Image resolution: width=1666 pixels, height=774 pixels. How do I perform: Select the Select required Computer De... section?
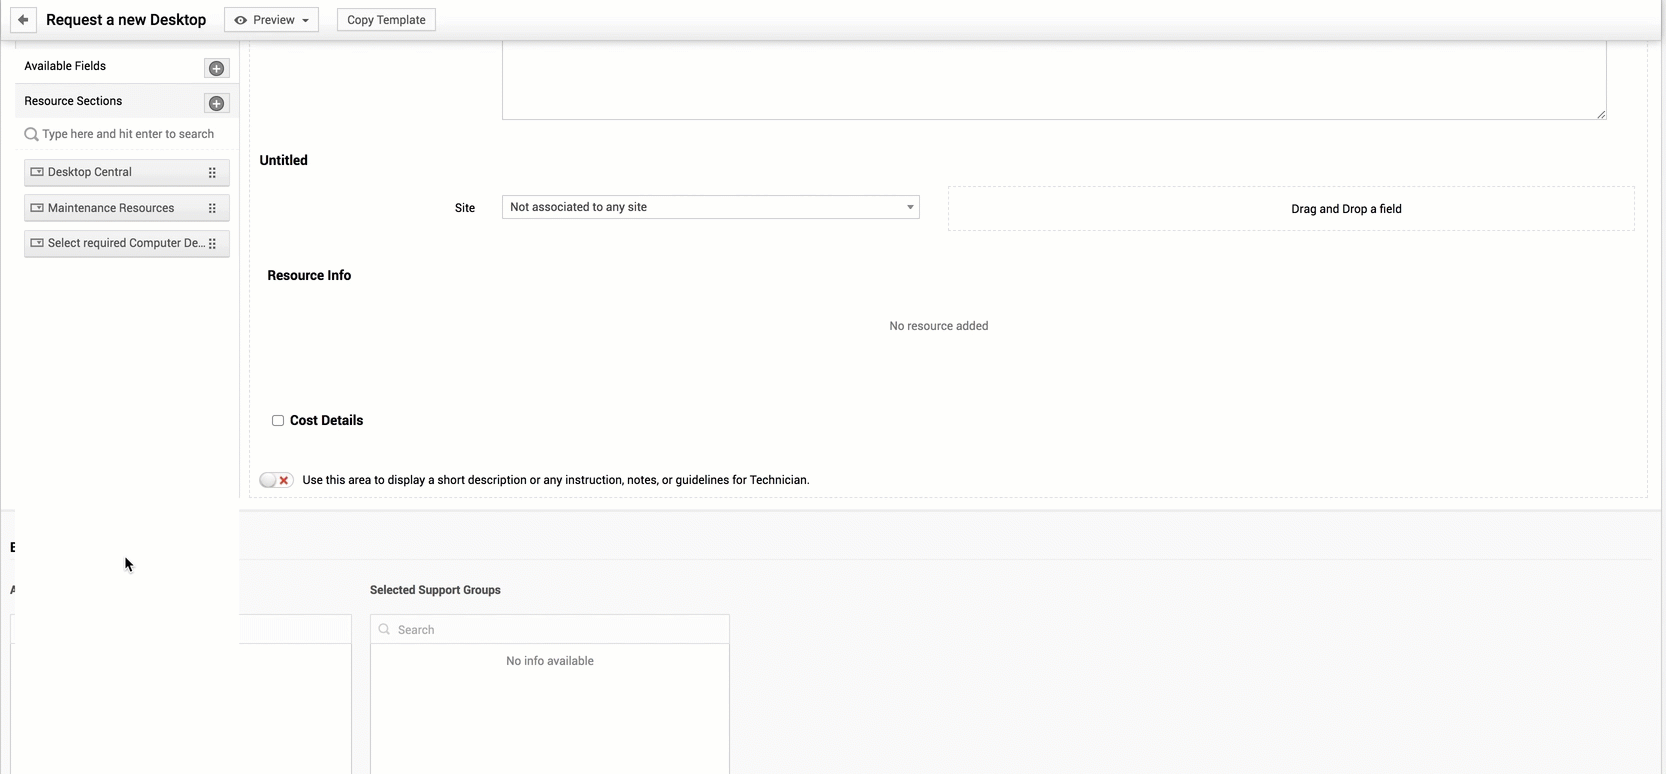127,243
